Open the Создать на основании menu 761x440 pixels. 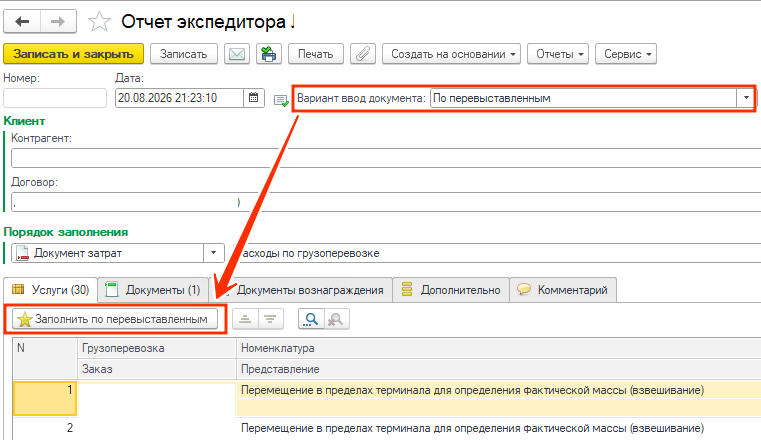tap(451, 54)
